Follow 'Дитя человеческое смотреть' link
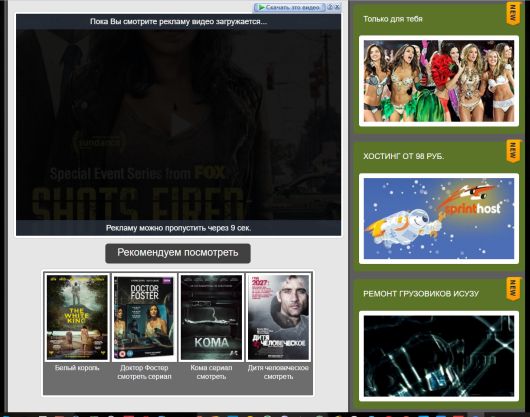530x417 pixels. click(278, 372)
